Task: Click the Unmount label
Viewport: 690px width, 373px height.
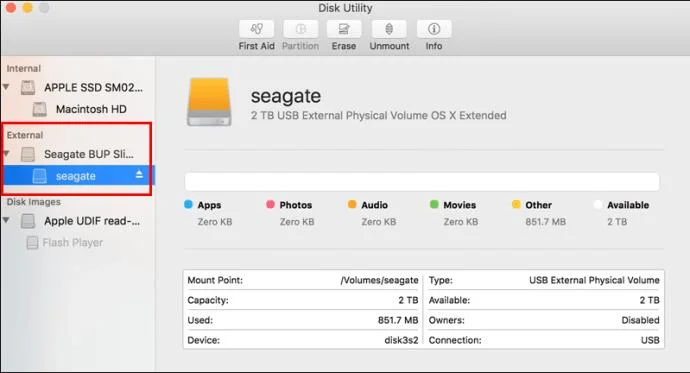Action: [x=389, y=46]
